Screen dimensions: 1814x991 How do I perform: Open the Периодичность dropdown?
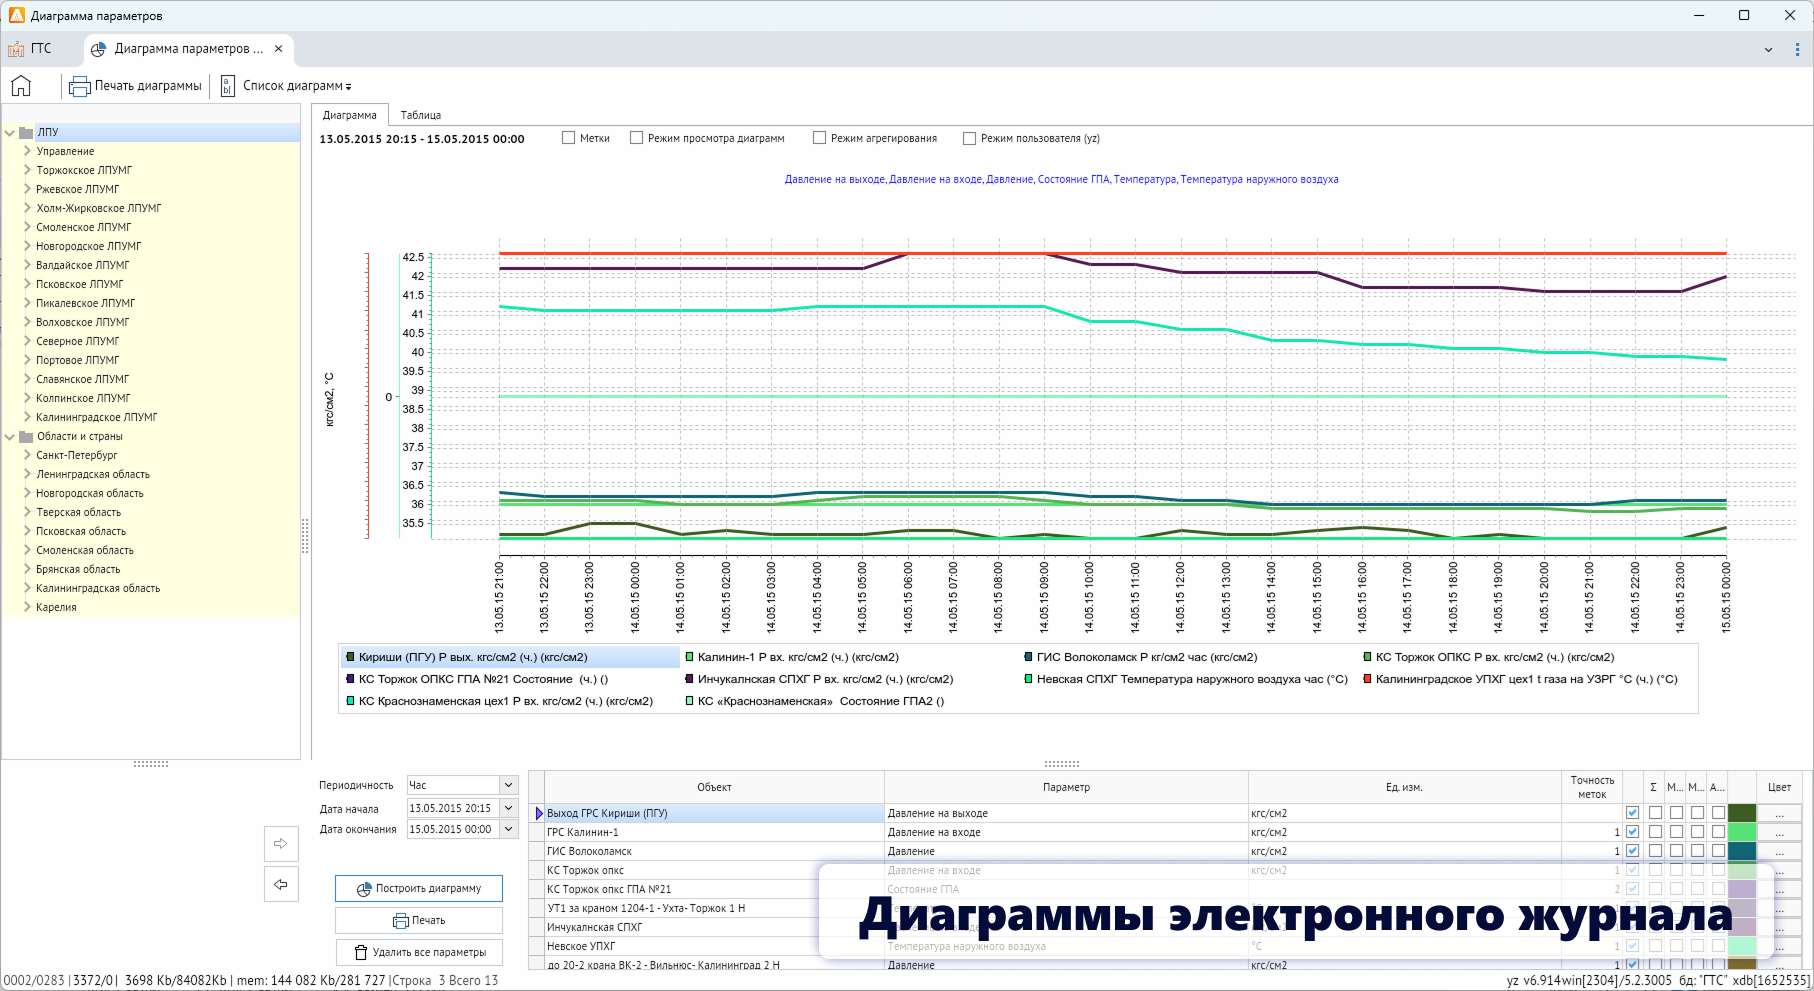tap(508, 785)
